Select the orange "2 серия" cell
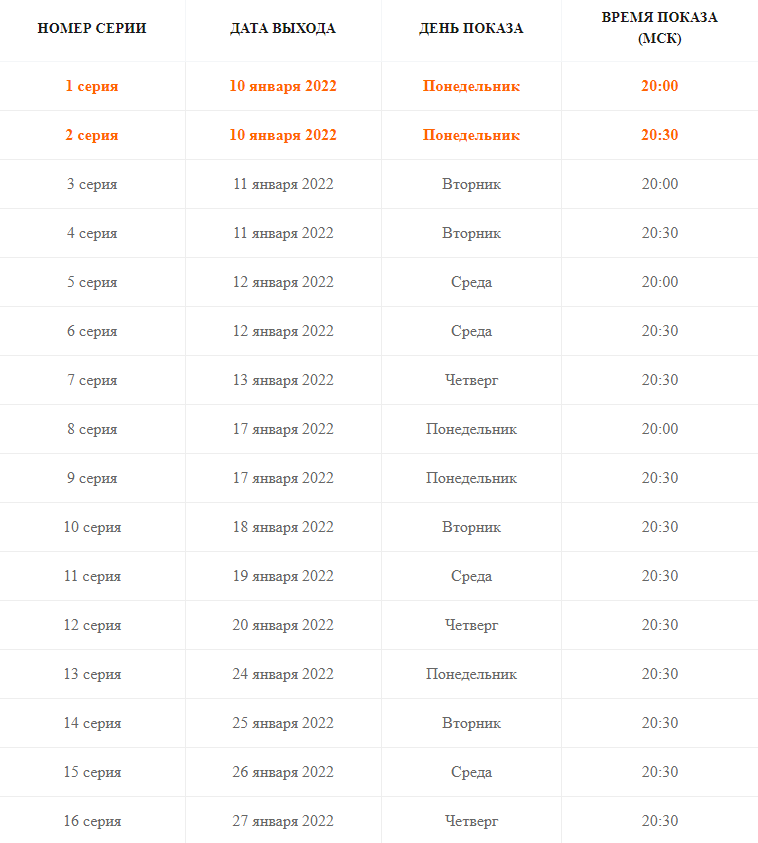Screen dimensions: 758x843 (x=92, y=135)
